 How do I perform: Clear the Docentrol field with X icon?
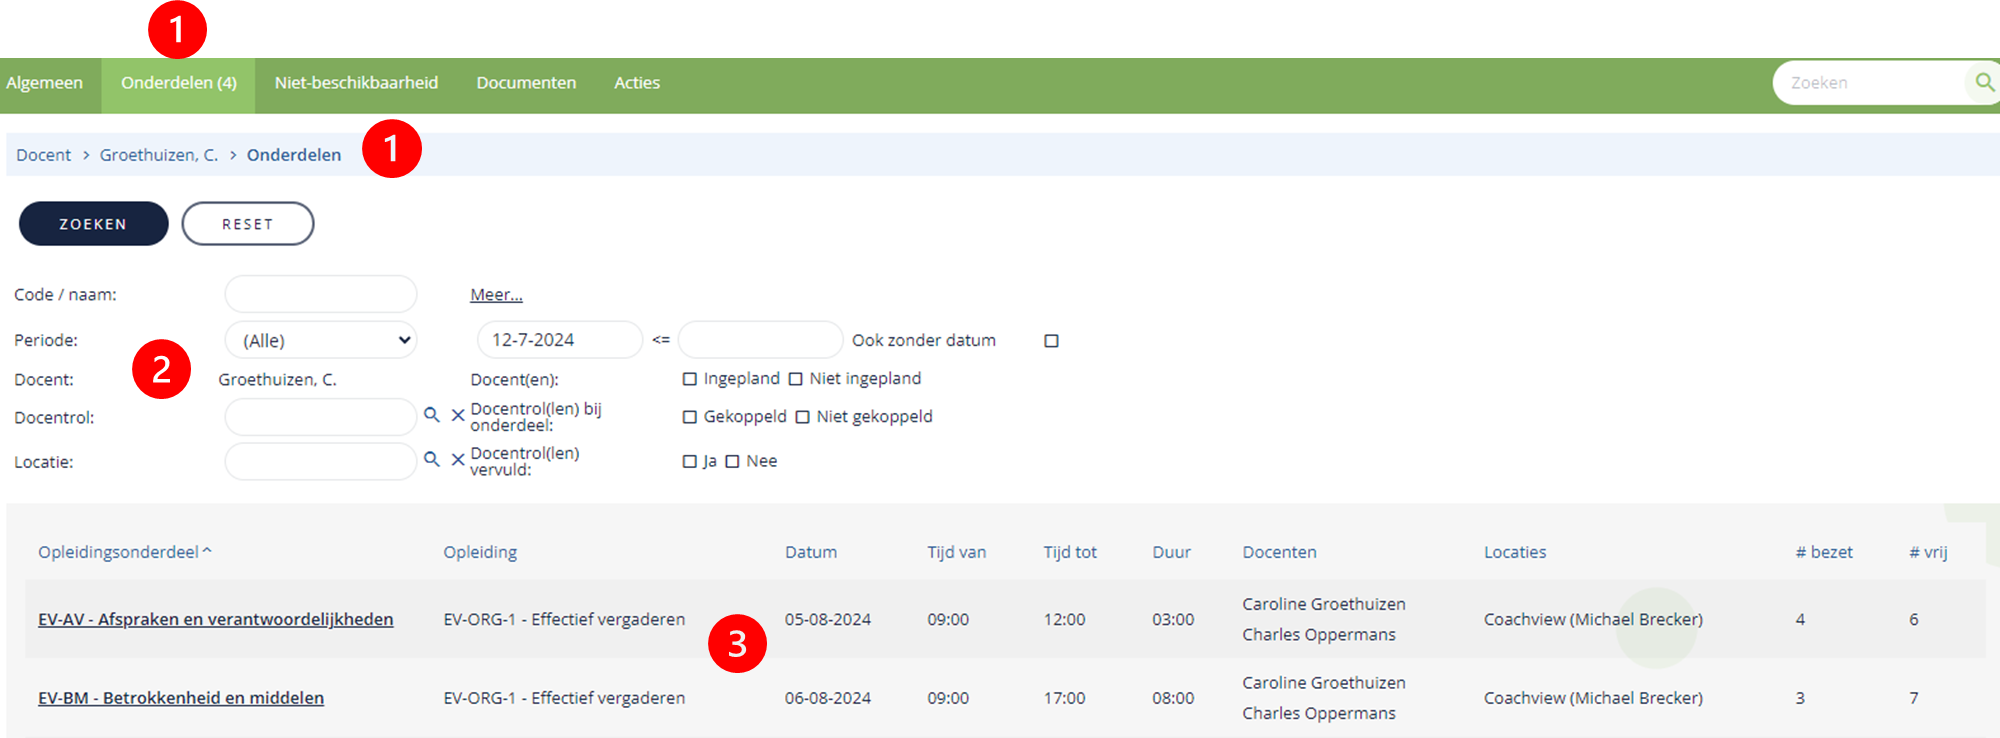[458, 415]
